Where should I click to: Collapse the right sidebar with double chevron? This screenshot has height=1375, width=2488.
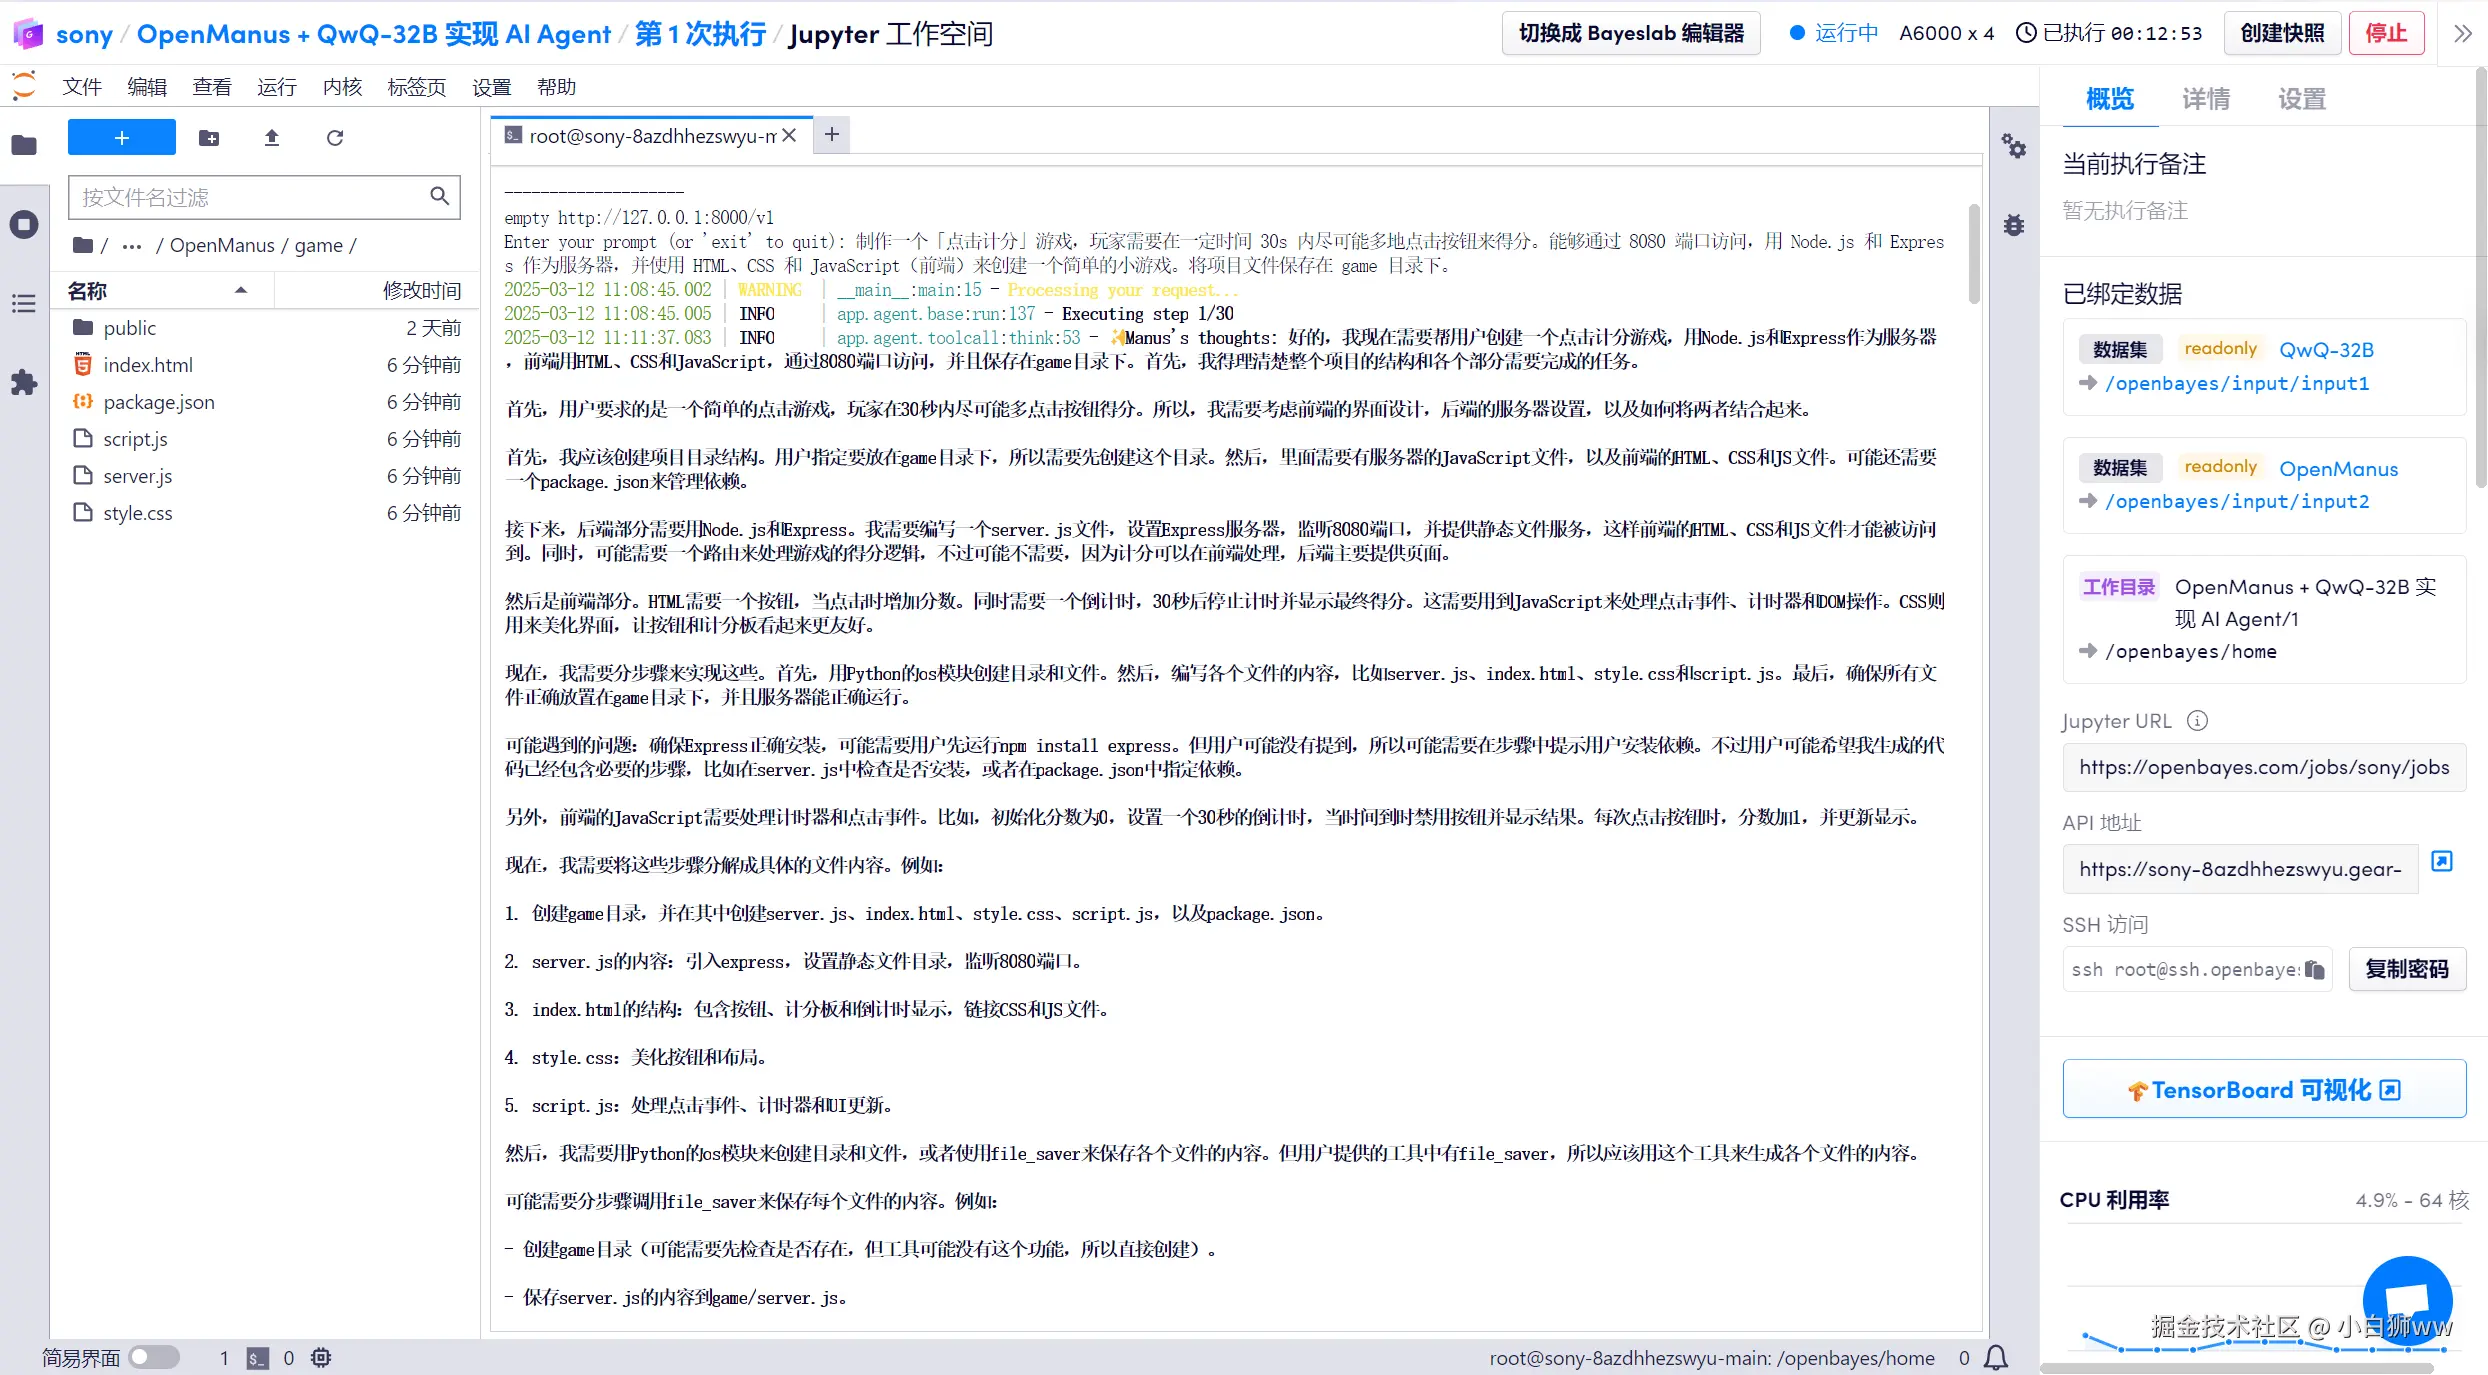2462,33
